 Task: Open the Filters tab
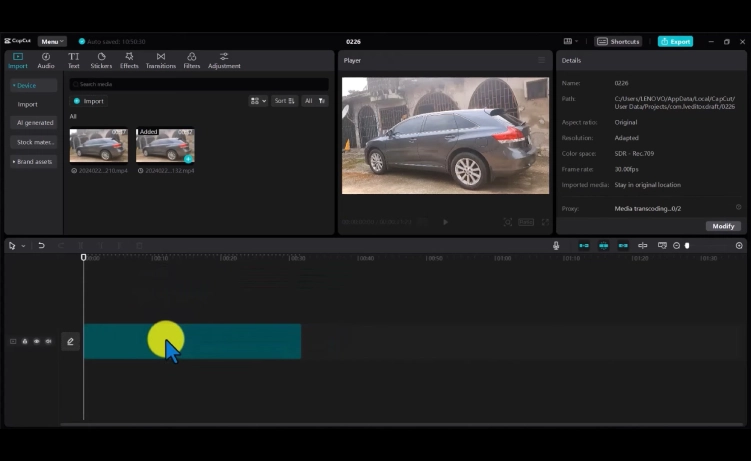(x=192, y=61)
